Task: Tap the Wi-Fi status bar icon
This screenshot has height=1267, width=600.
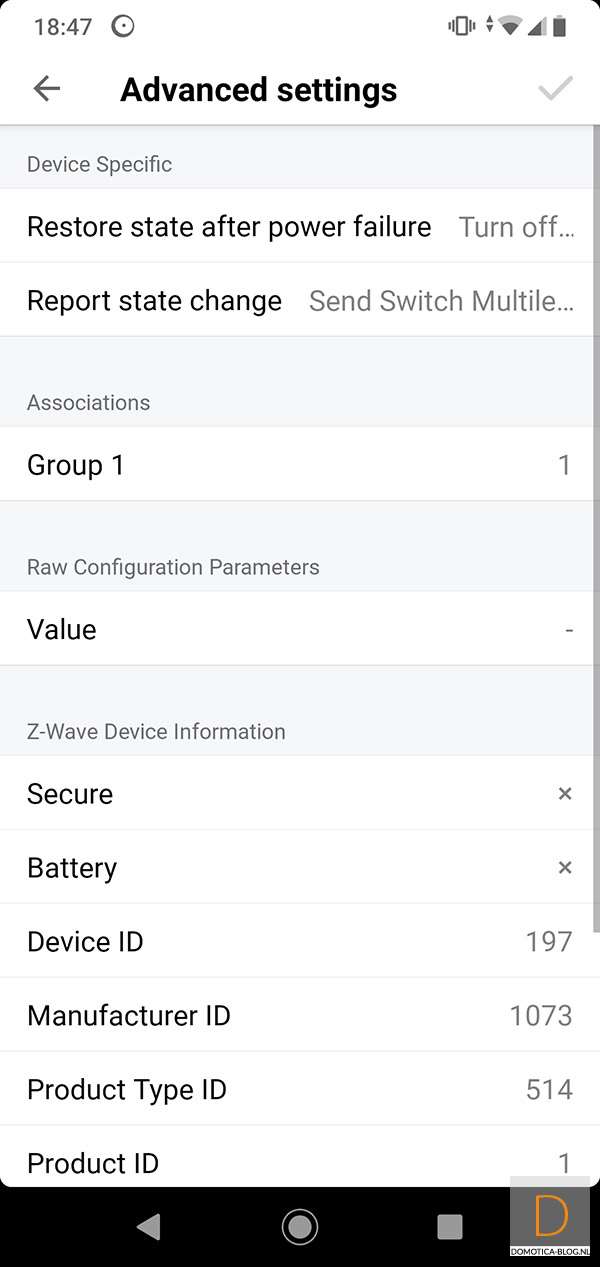Action: [511, 27]
